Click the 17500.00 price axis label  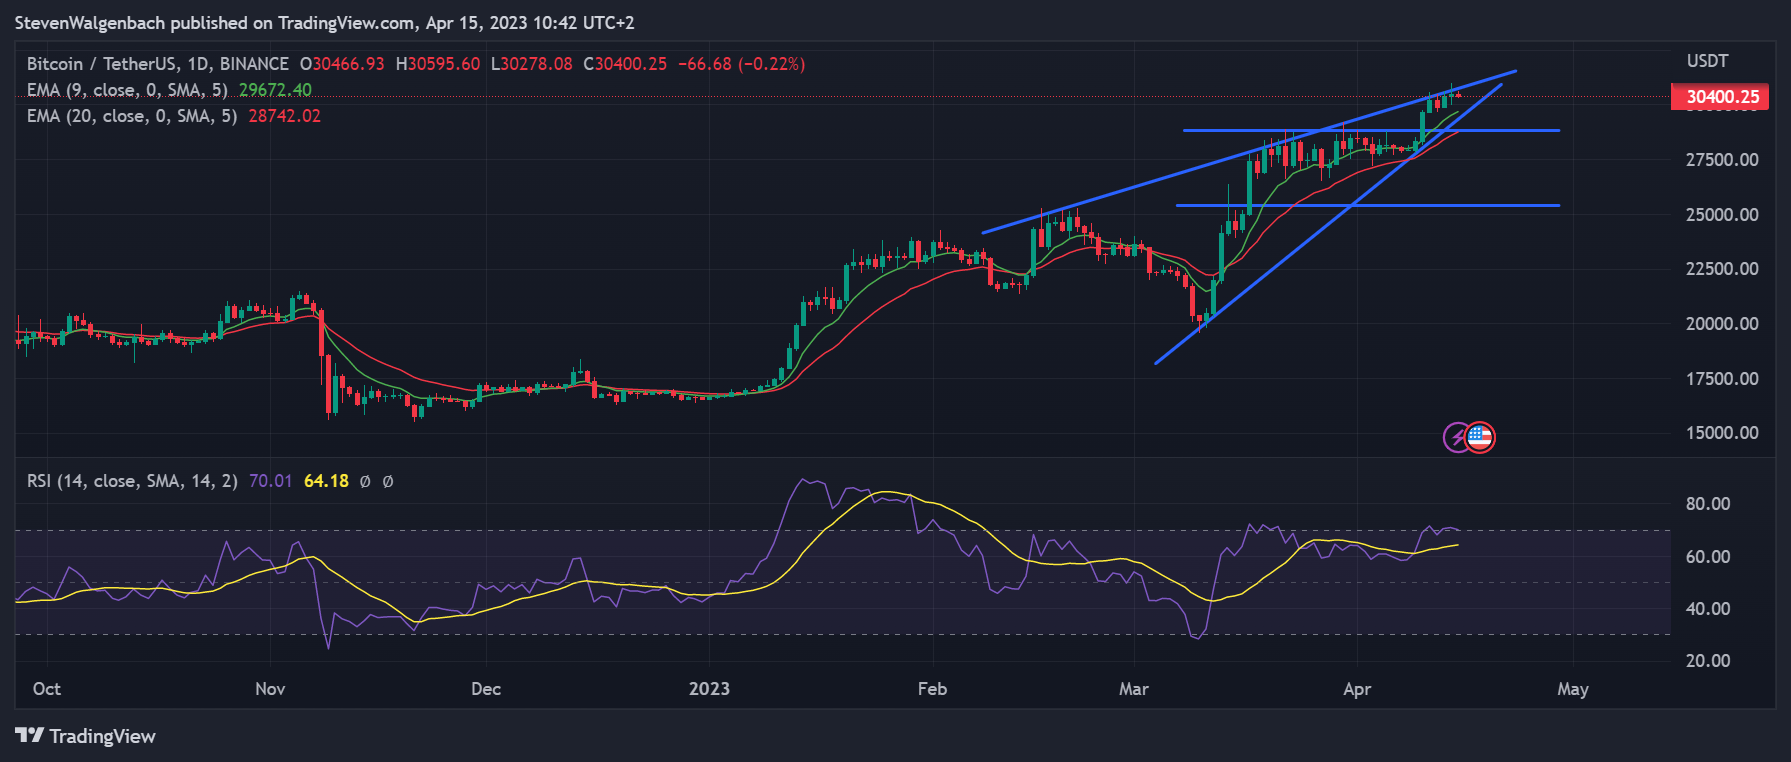[1722, 379]
